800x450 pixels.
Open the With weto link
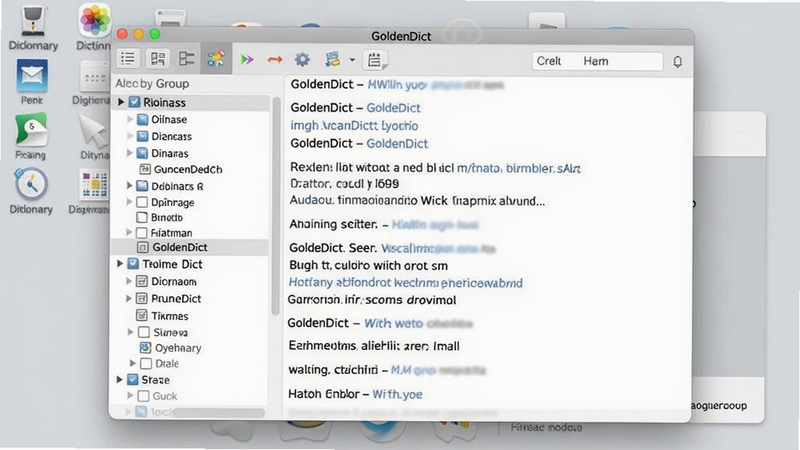[x=393, y=323]
